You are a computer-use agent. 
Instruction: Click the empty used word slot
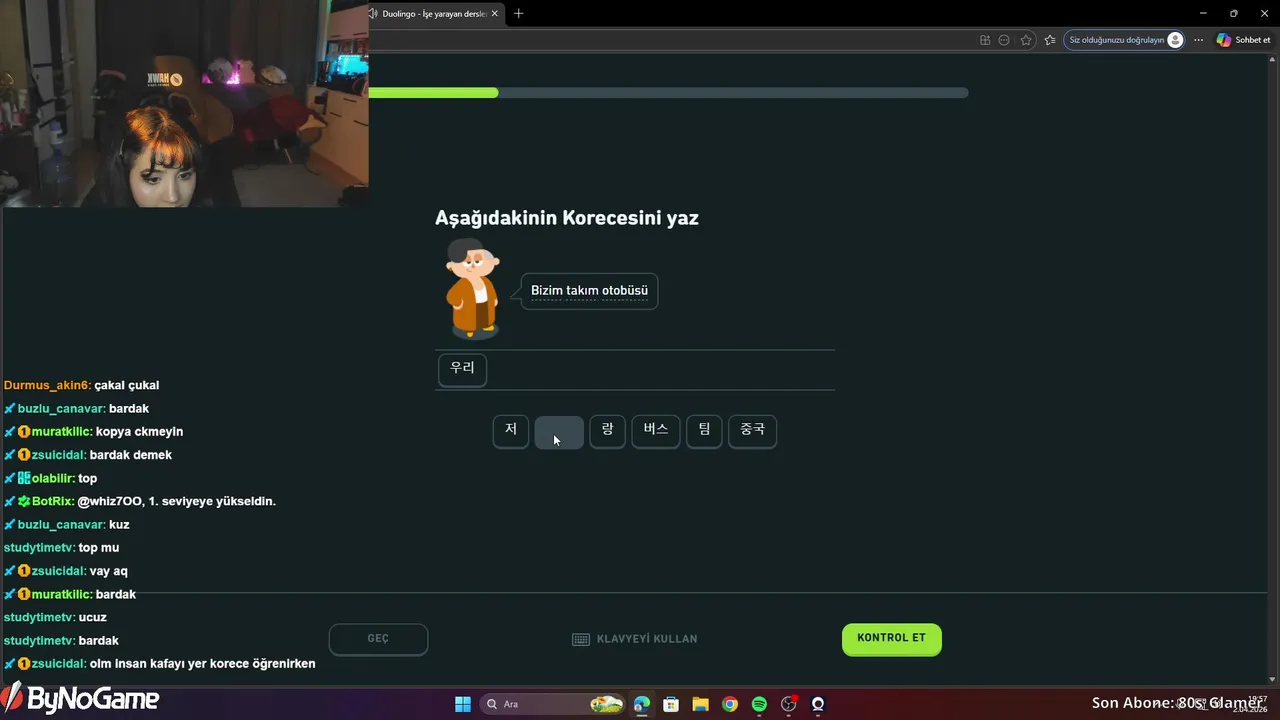[x=559, y=433]
